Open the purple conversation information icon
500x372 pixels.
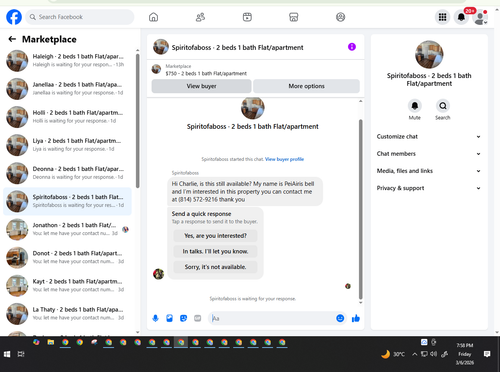352,47
